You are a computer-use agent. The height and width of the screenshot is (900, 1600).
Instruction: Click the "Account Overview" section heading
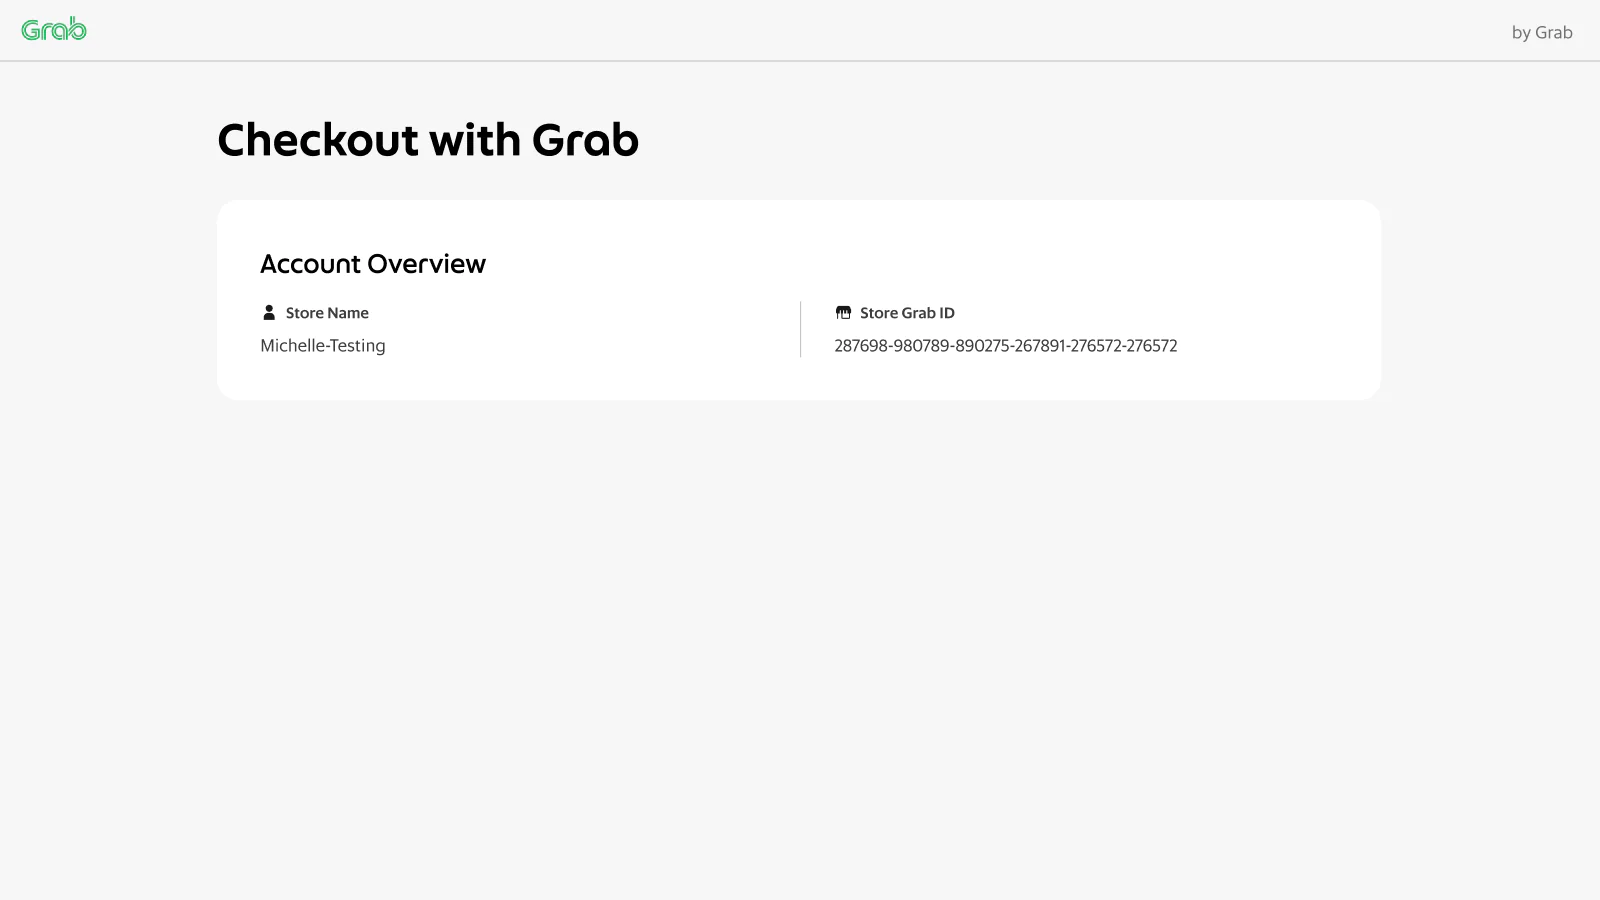[373, 264]
